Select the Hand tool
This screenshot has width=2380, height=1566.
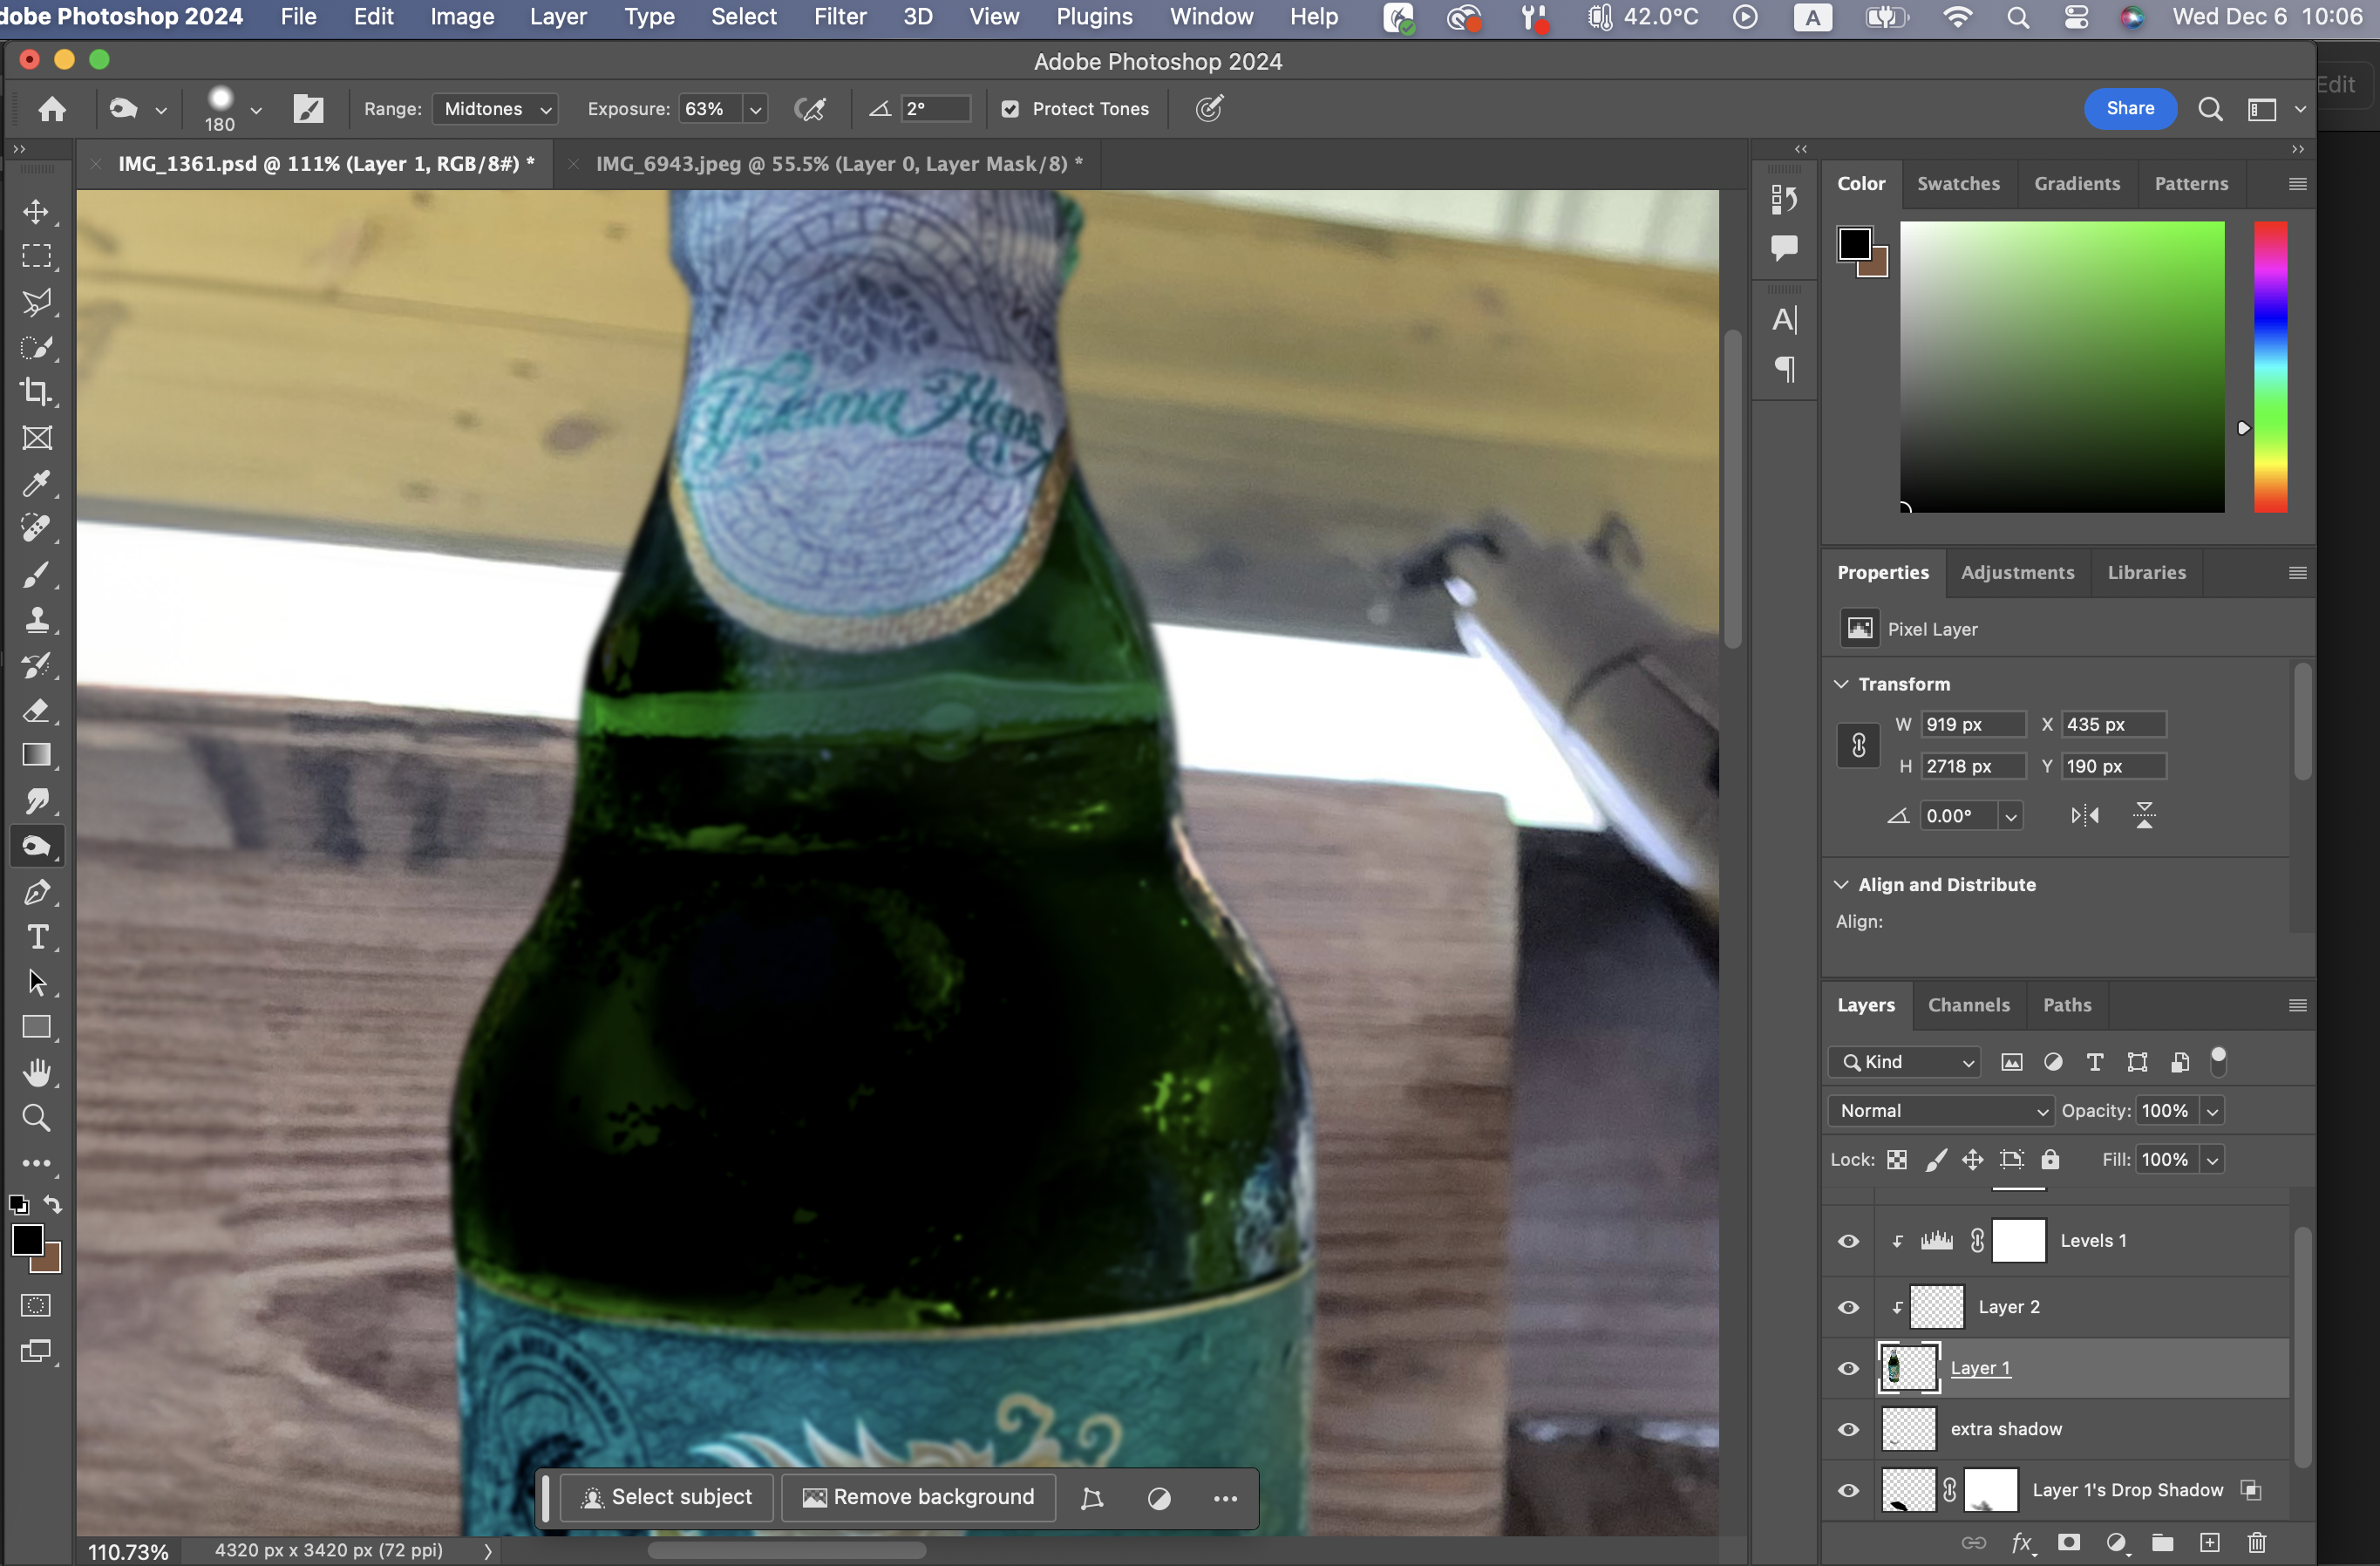tap(36, 1073)
